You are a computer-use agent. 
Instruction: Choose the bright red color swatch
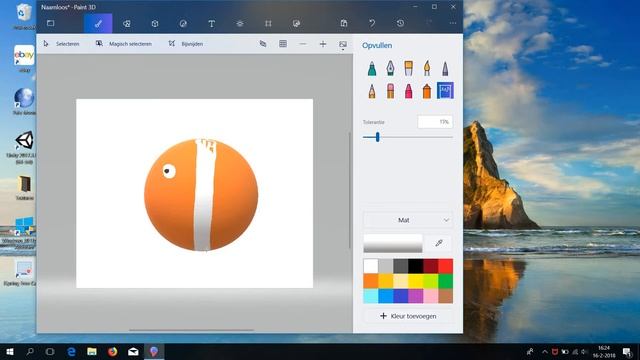point(445,266)
